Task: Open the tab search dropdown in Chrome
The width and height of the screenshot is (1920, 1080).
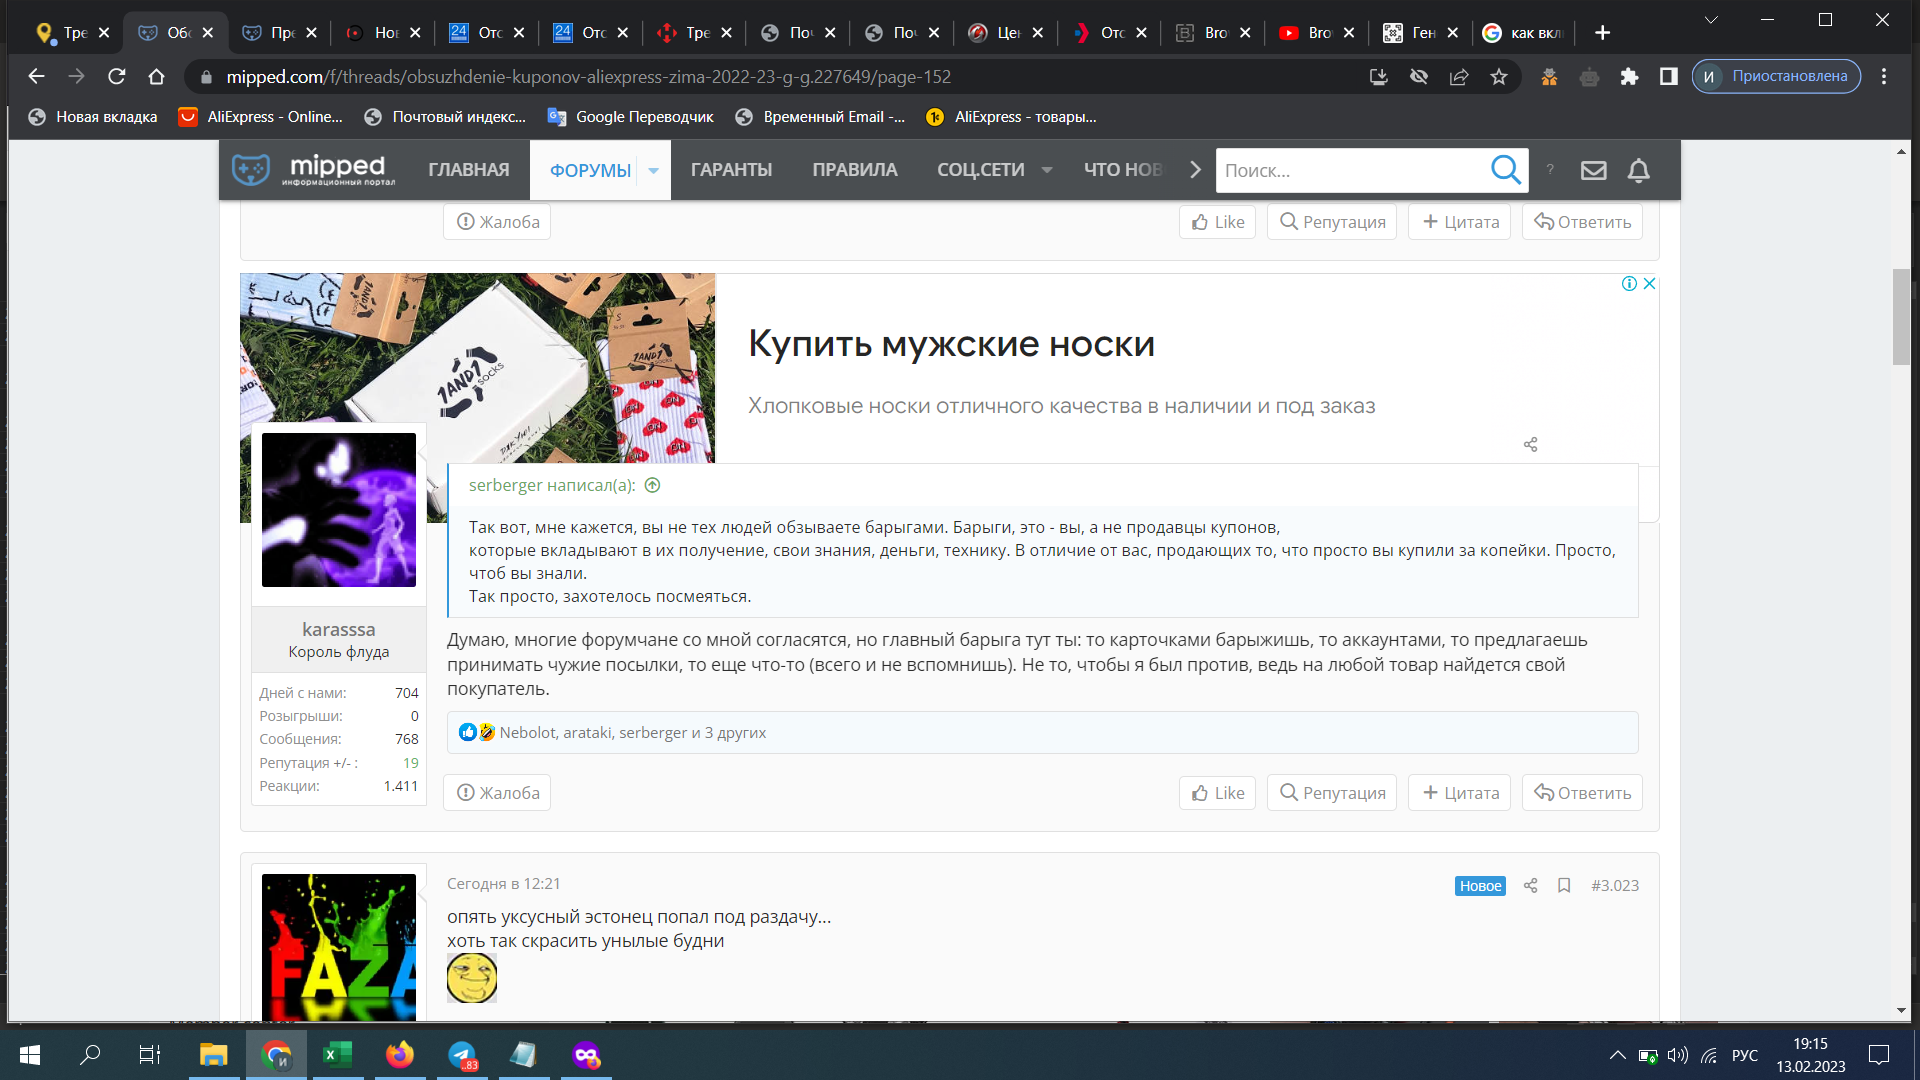Action: pos(1711,20)
